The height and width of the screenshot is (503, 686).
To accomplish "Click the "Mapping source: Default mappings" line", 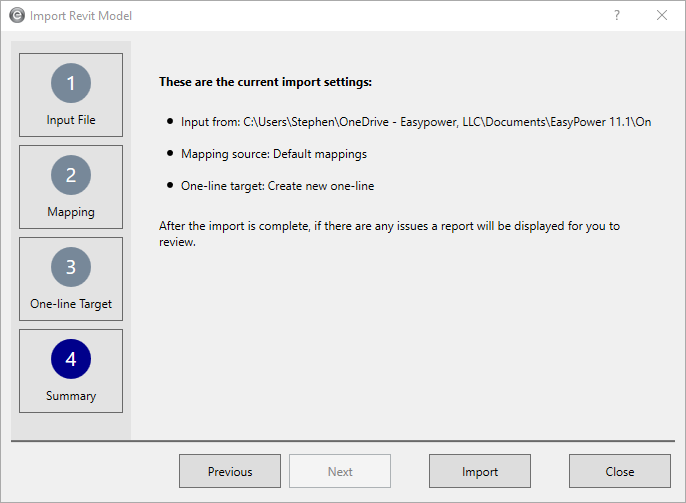I will click(274, 154).
